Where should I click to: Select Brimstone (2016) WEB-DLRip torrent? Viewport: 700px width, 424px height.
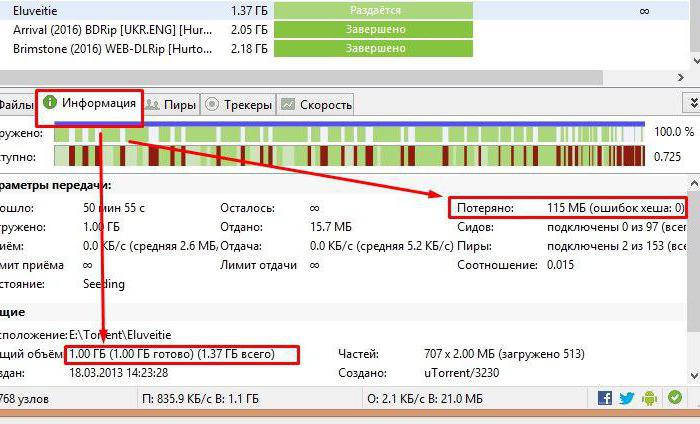click(344, 48)
